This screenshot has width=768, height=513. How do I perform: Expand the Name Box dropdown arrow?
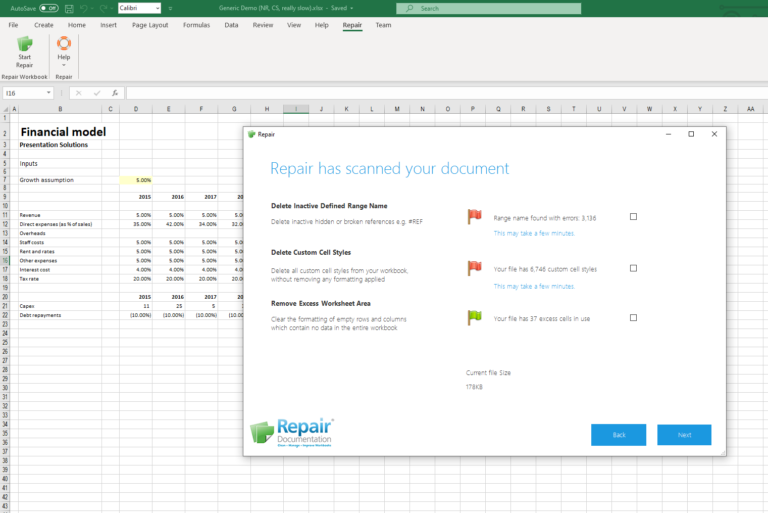coord(48,93)
